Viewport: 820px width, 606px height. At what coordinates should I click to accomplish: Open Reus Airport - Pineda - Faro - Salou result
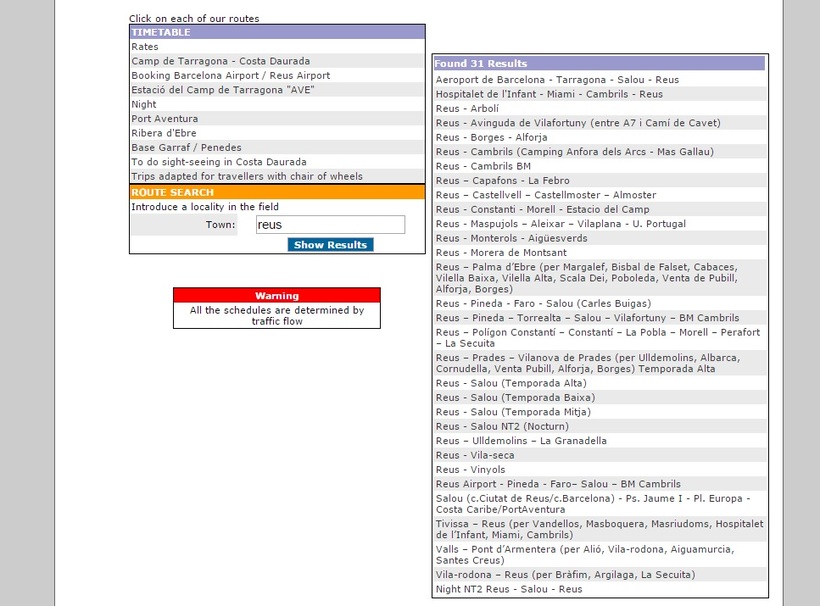558,484
